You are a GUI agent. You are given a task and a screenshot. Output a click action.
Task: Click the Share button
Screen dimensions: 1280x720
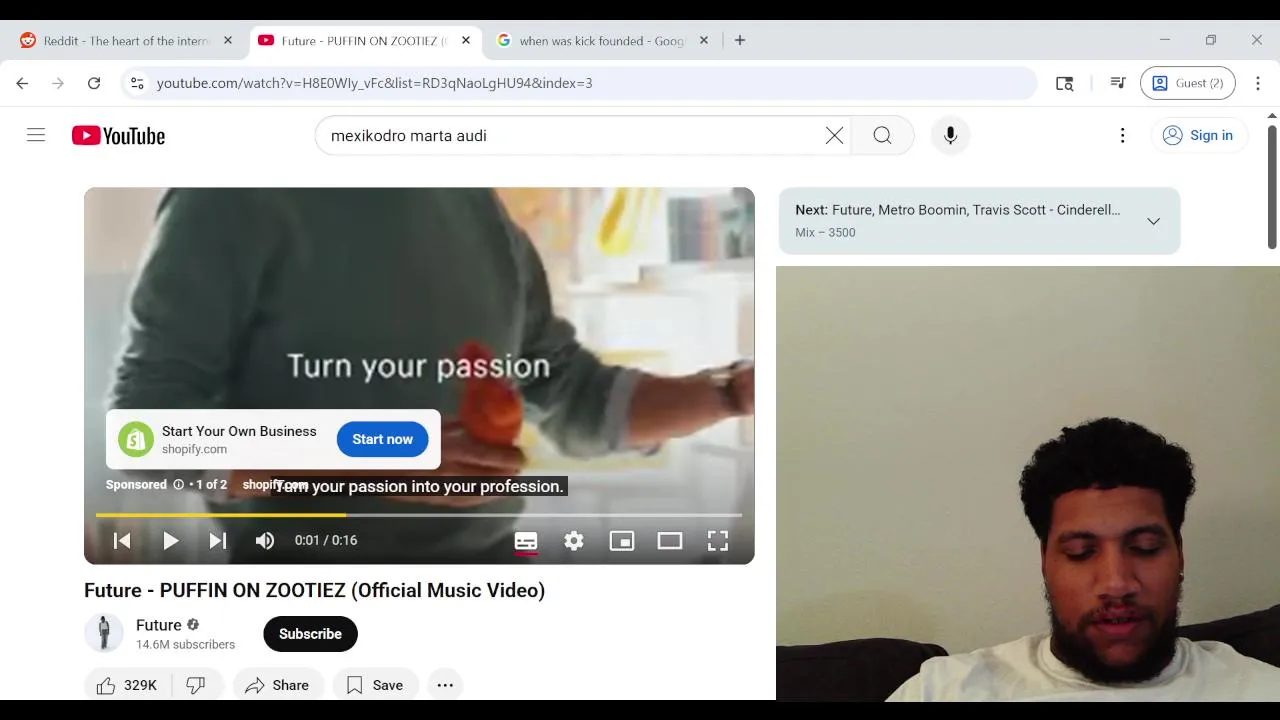click(x=278, y=685)
